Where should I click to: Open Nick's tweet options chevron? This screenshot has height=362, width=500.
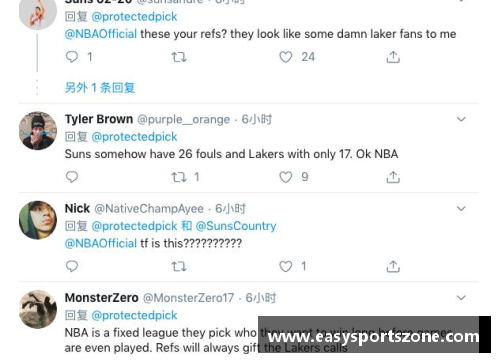coord(461,208)
